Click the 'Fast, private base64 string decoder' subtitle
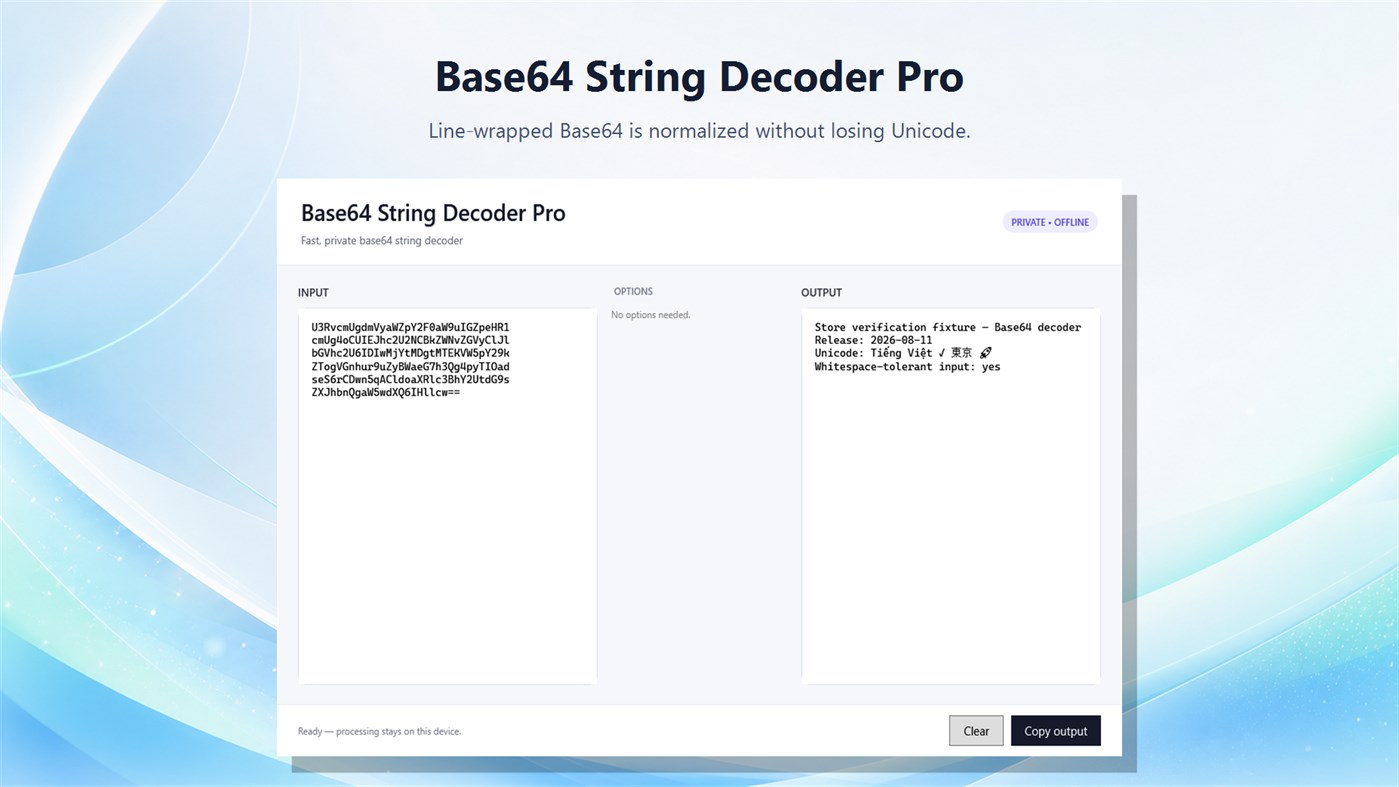 [382, 241]
